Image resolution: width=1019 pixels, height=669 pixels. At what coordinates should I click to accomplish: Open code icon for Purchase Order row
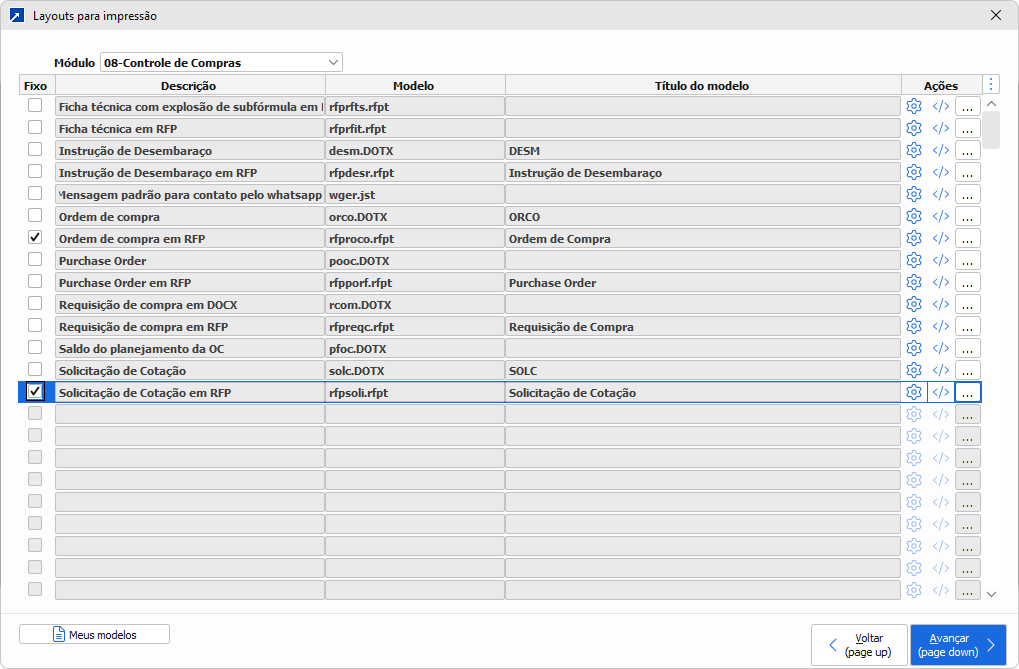tap(940, 260)
